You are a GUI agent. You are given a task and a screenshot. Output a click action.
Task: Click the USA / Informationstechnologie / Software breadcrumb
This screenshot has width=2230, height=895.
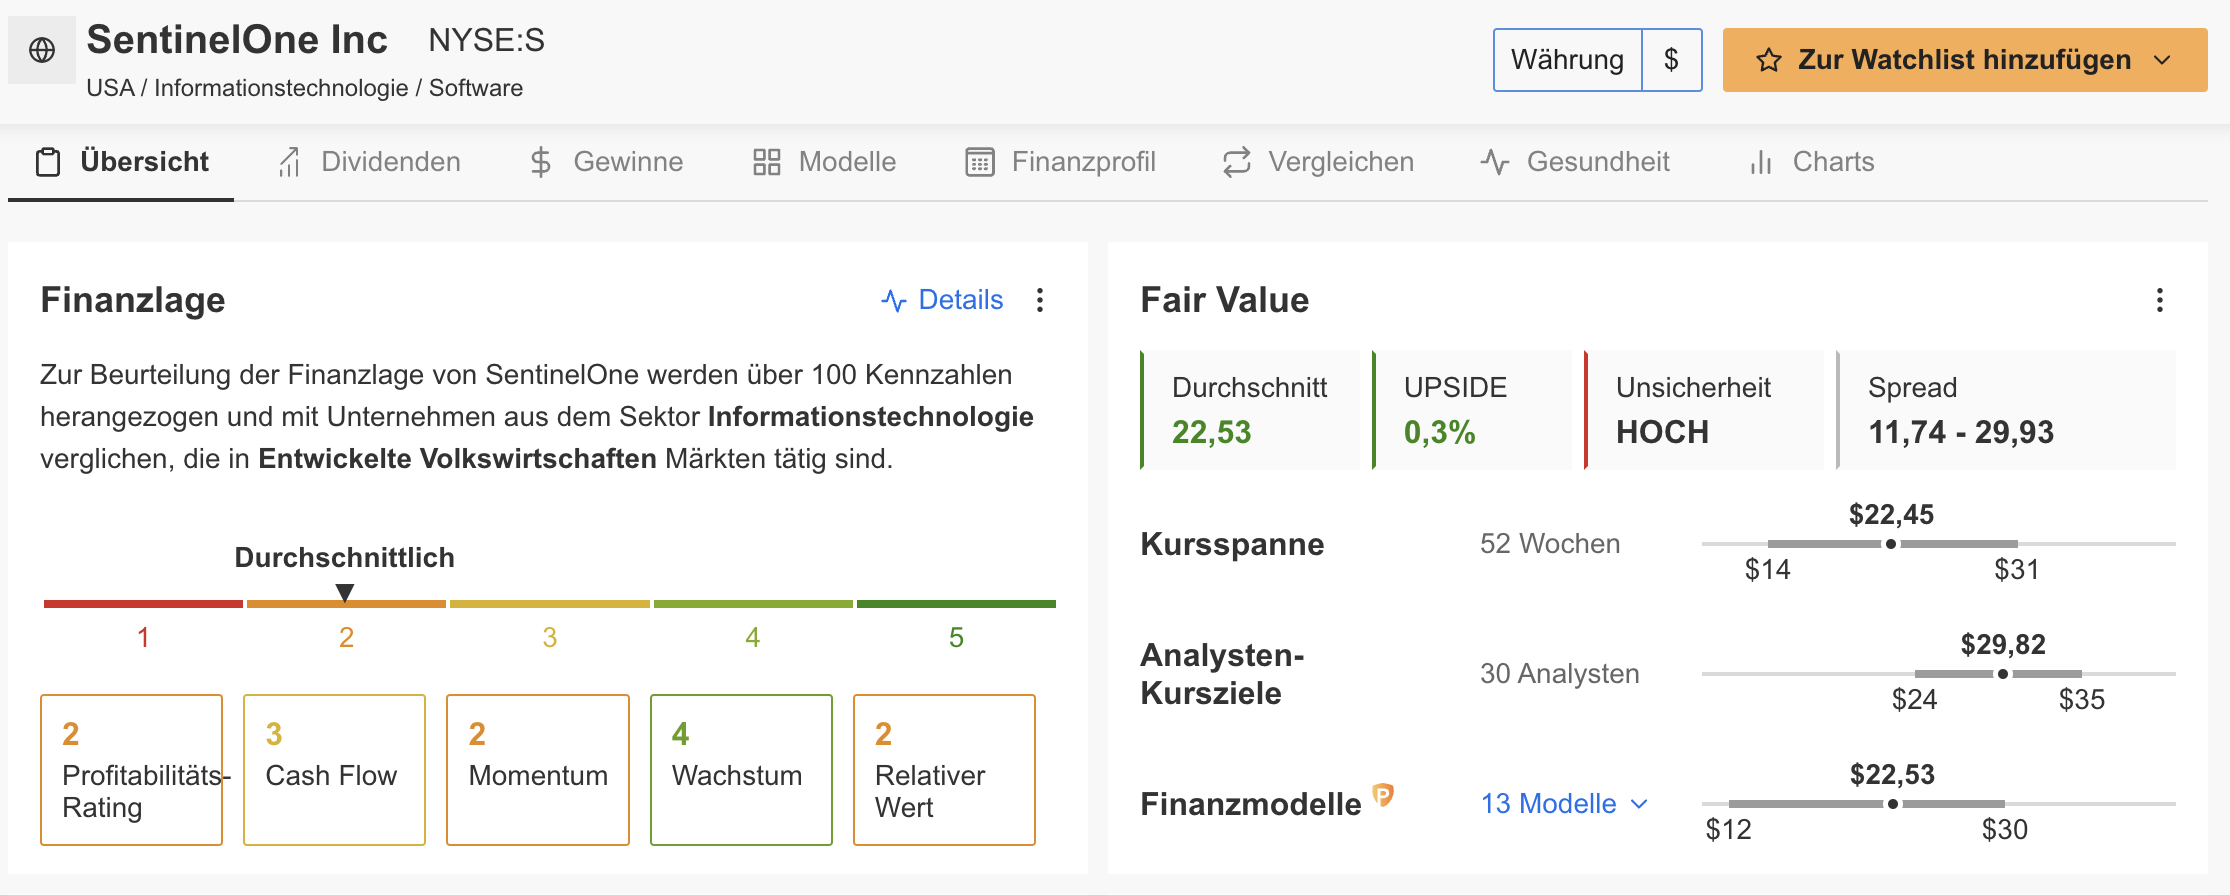304,88
